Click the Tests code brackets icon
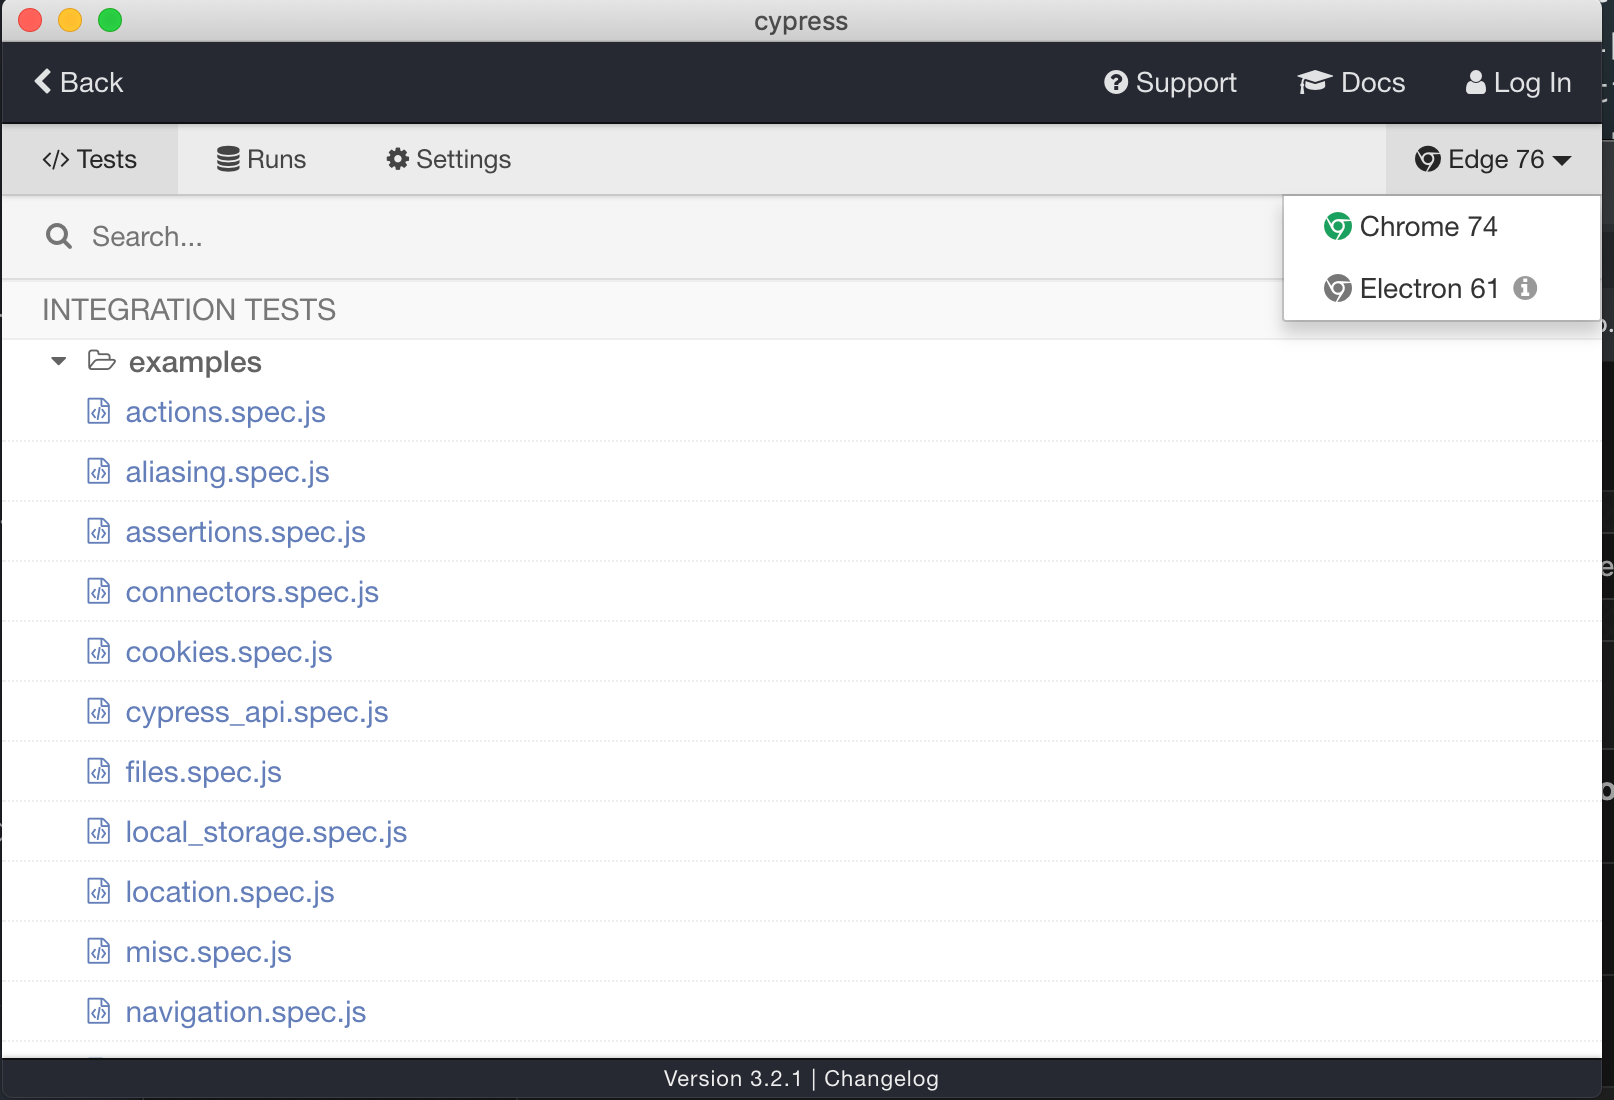Image resolution: width=1614 pixels, height=1100 pixels. click(x=56, y=160)
